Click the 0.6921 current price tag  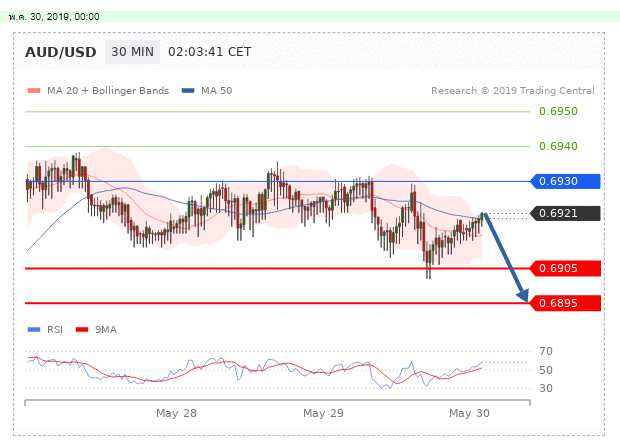point(565,213)
